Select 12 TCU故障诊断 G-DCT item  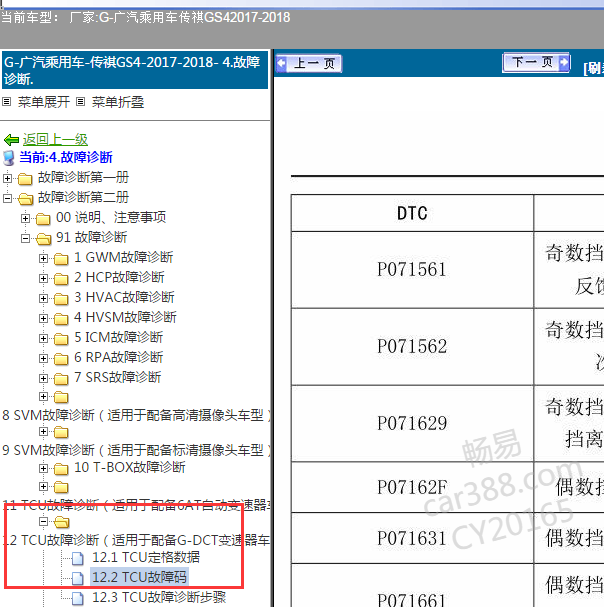click(136, 540)
